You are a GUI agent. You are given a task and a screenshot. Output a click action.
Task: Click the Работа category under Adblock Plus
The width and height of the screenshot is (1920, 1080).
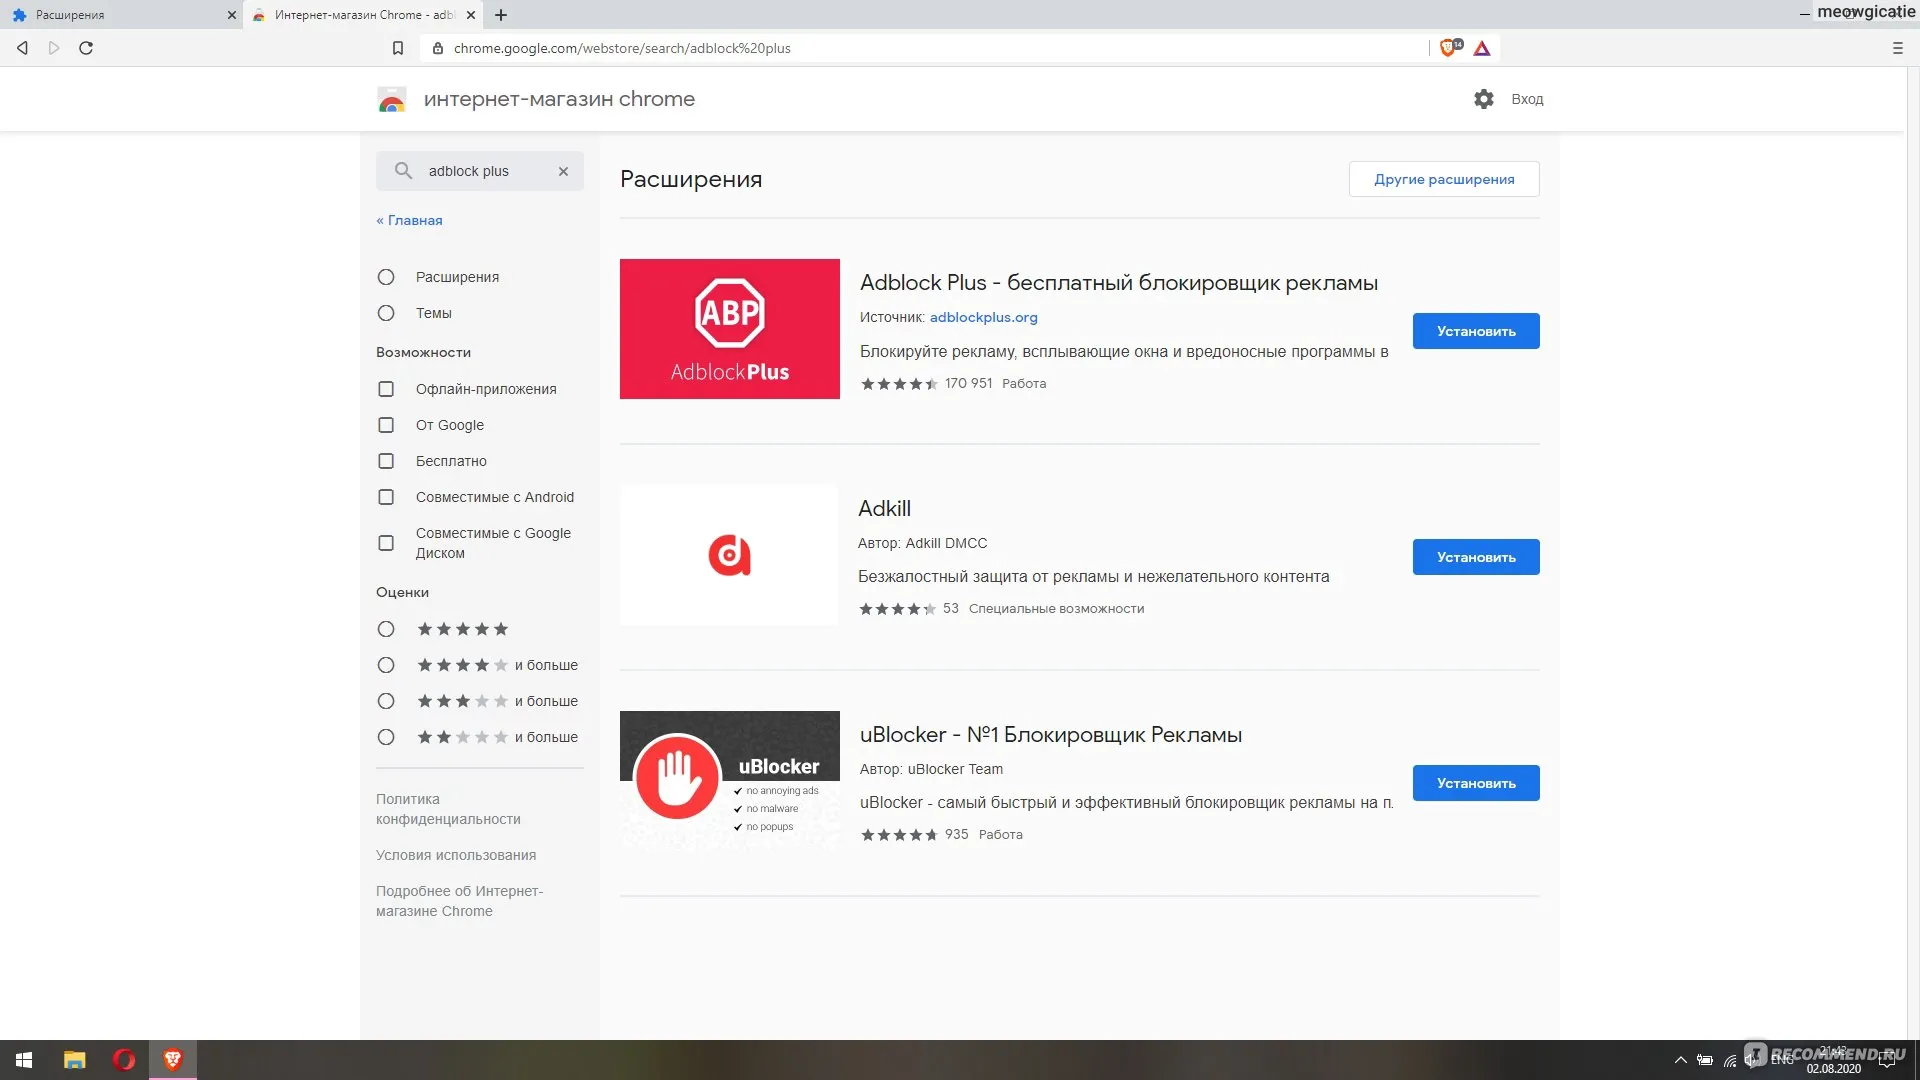click(x=1024, y=383)
